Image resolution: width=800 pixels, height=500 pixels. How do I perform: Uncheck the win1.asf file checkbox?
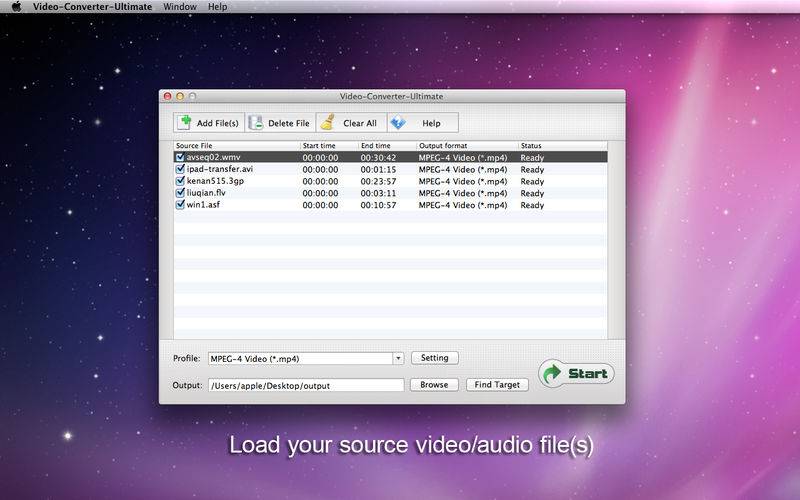pyautogui.click(x=180, y=205)
